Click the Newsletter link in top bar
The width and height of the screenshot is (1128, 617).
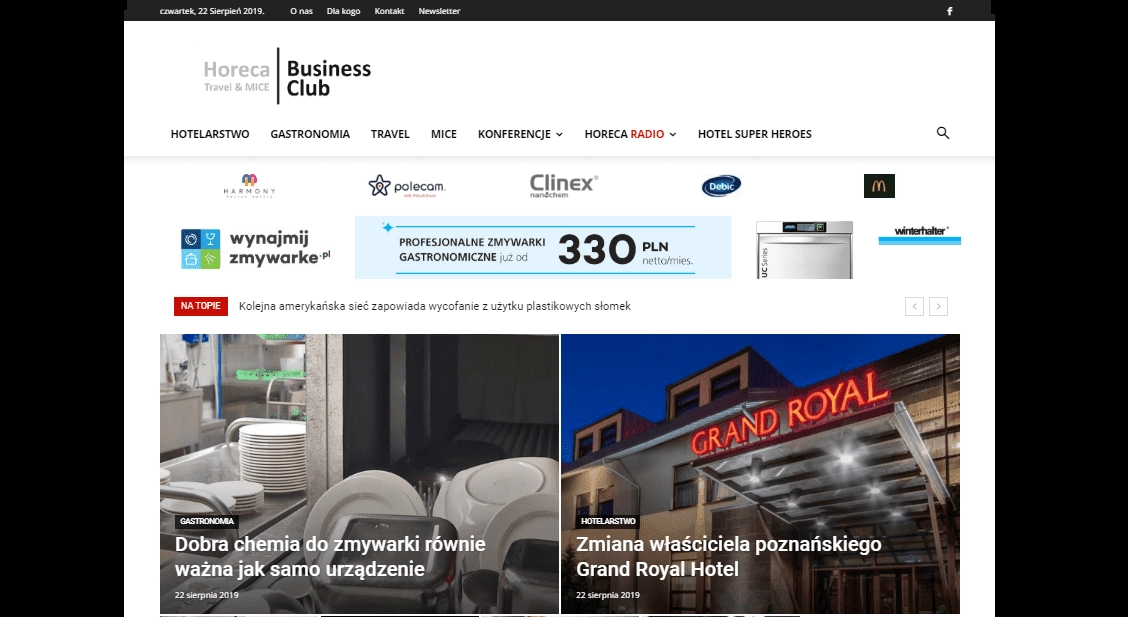439,11
